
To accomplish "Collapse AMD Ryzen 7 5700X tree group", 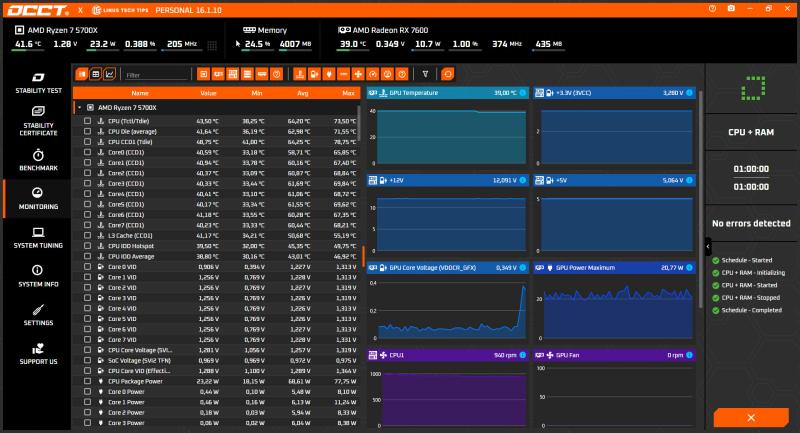I will (80, 108).
